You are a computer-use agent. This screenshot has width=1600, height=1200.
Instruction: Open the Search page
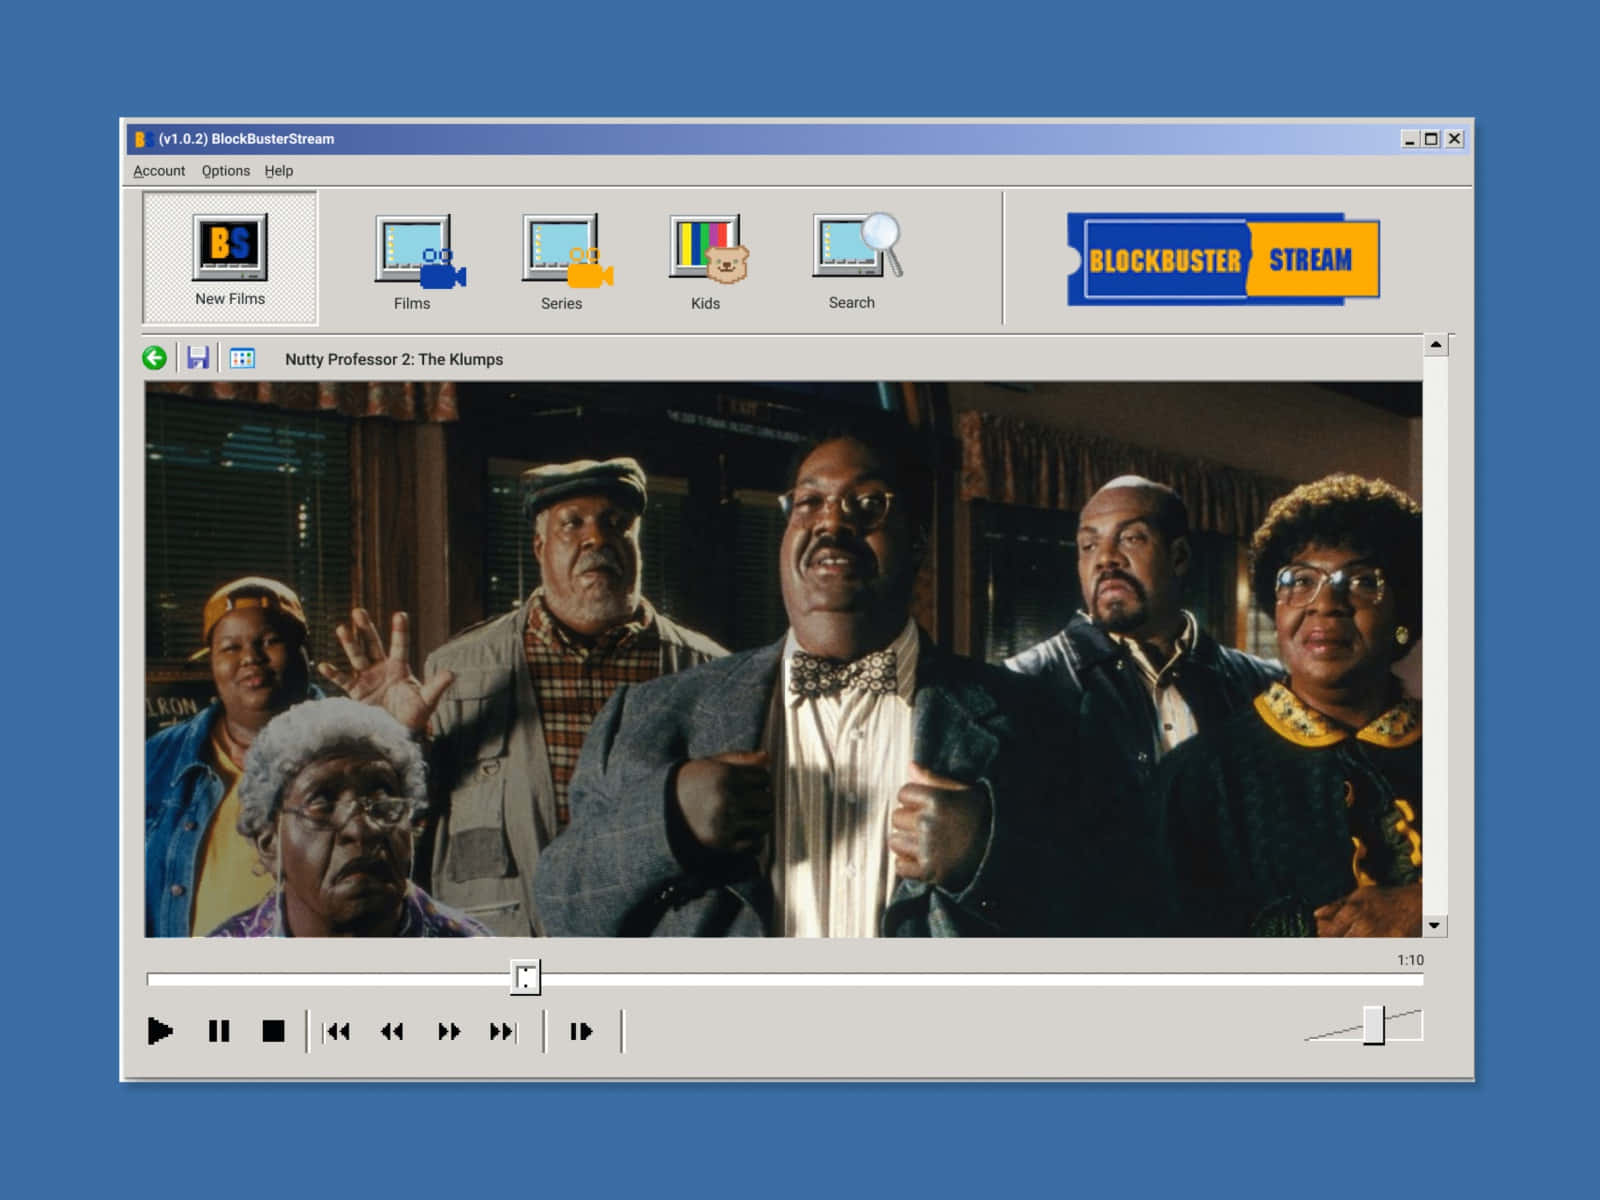tap(854, 260)
